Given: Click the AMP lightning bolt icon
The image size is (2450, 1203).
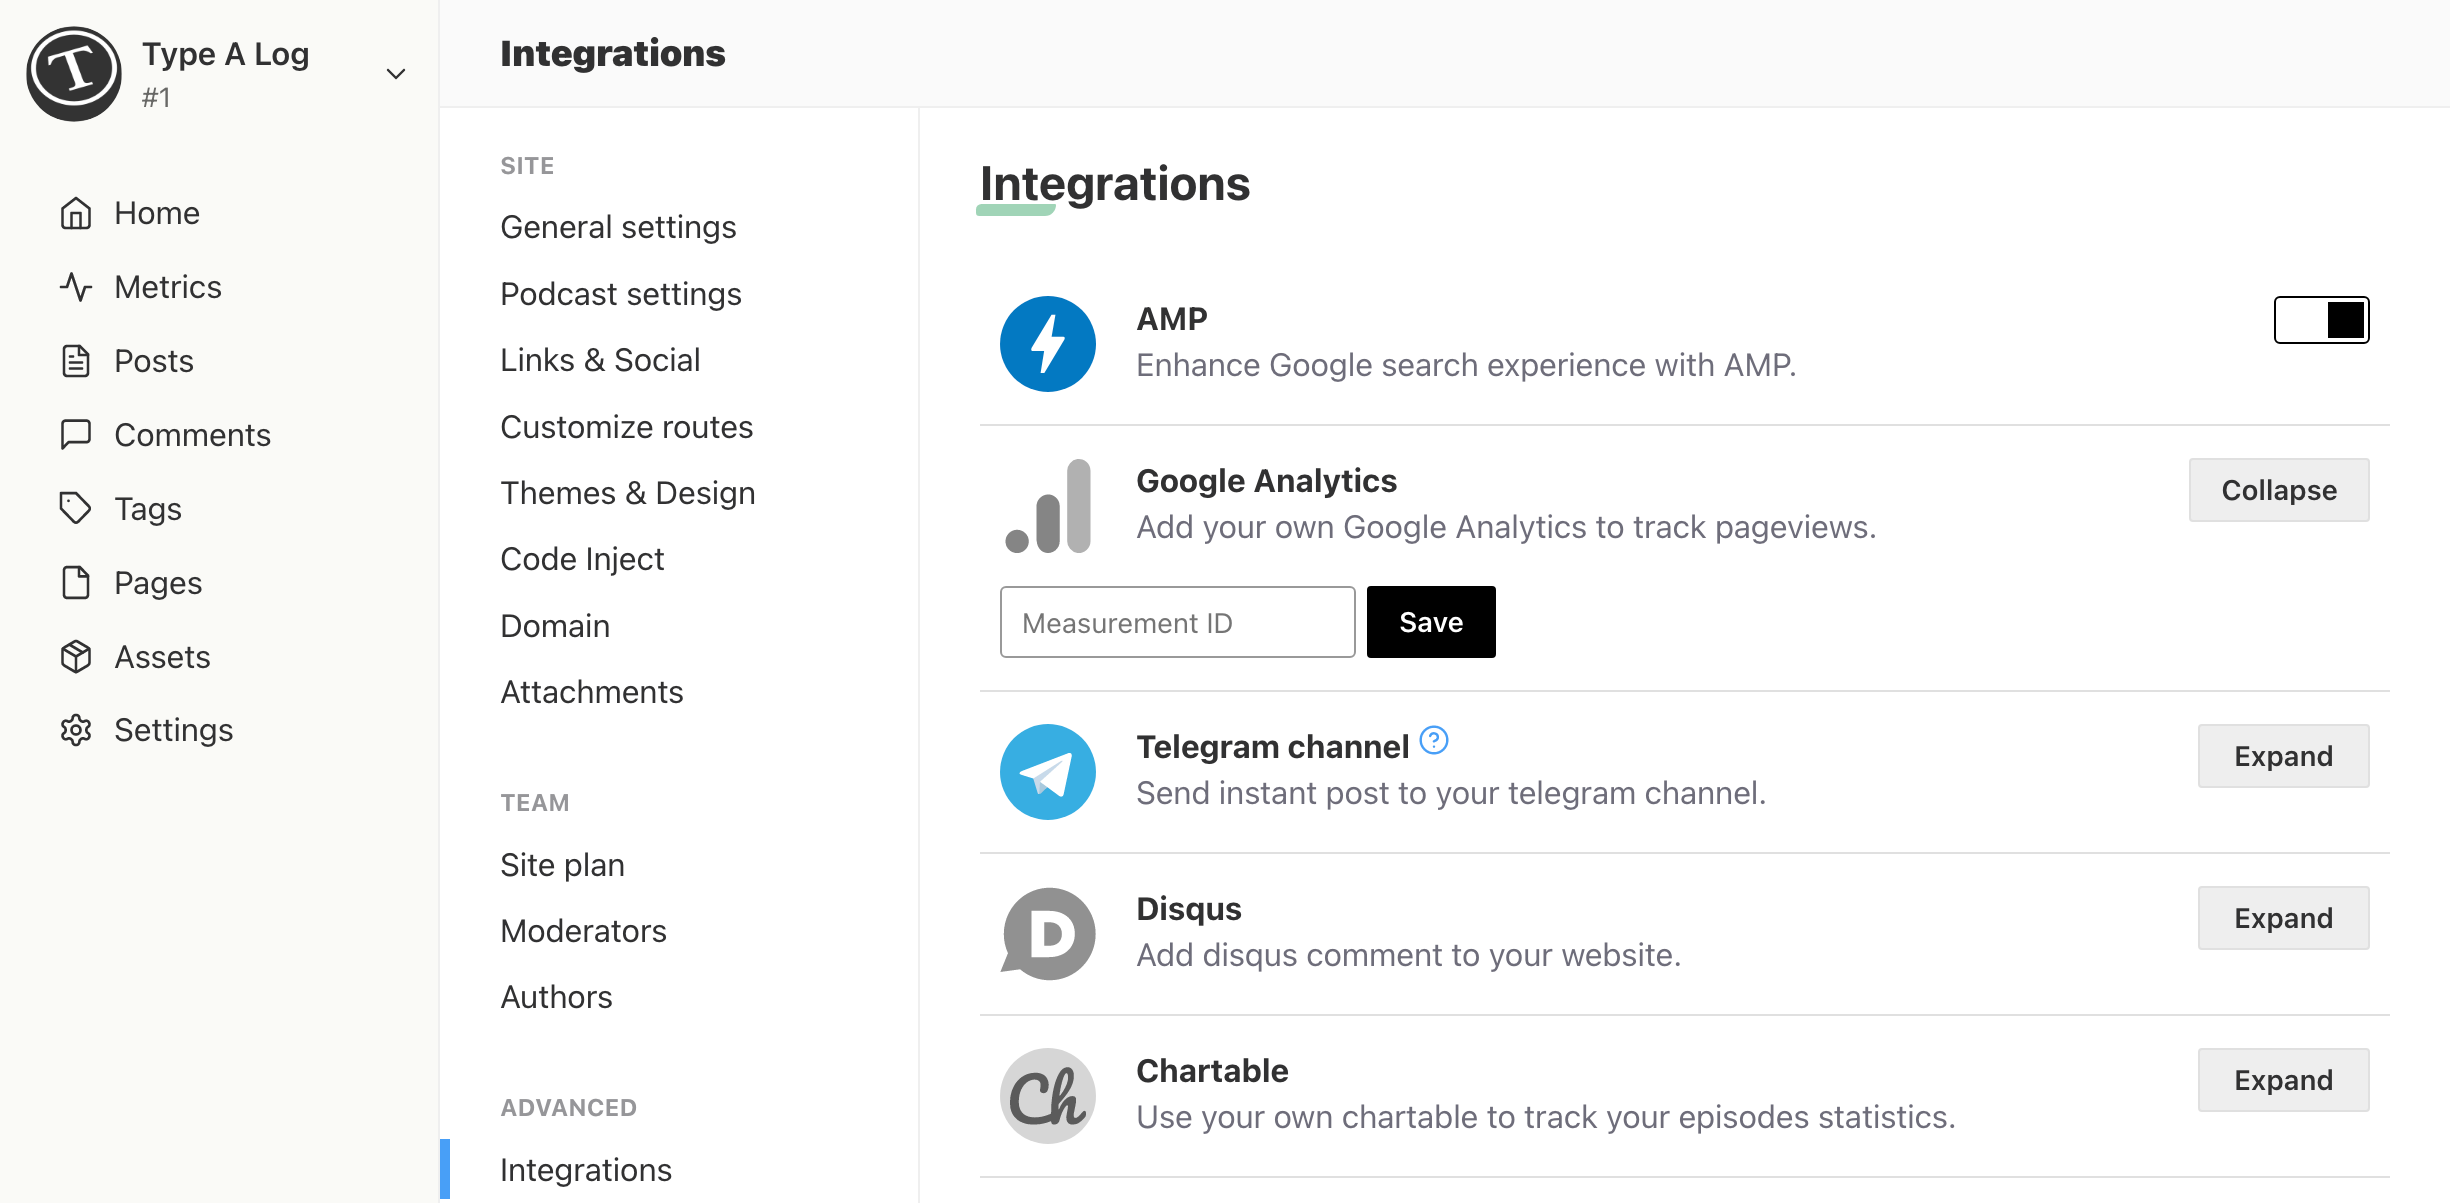Looking at the screenshot, I should click(1048, 344).
